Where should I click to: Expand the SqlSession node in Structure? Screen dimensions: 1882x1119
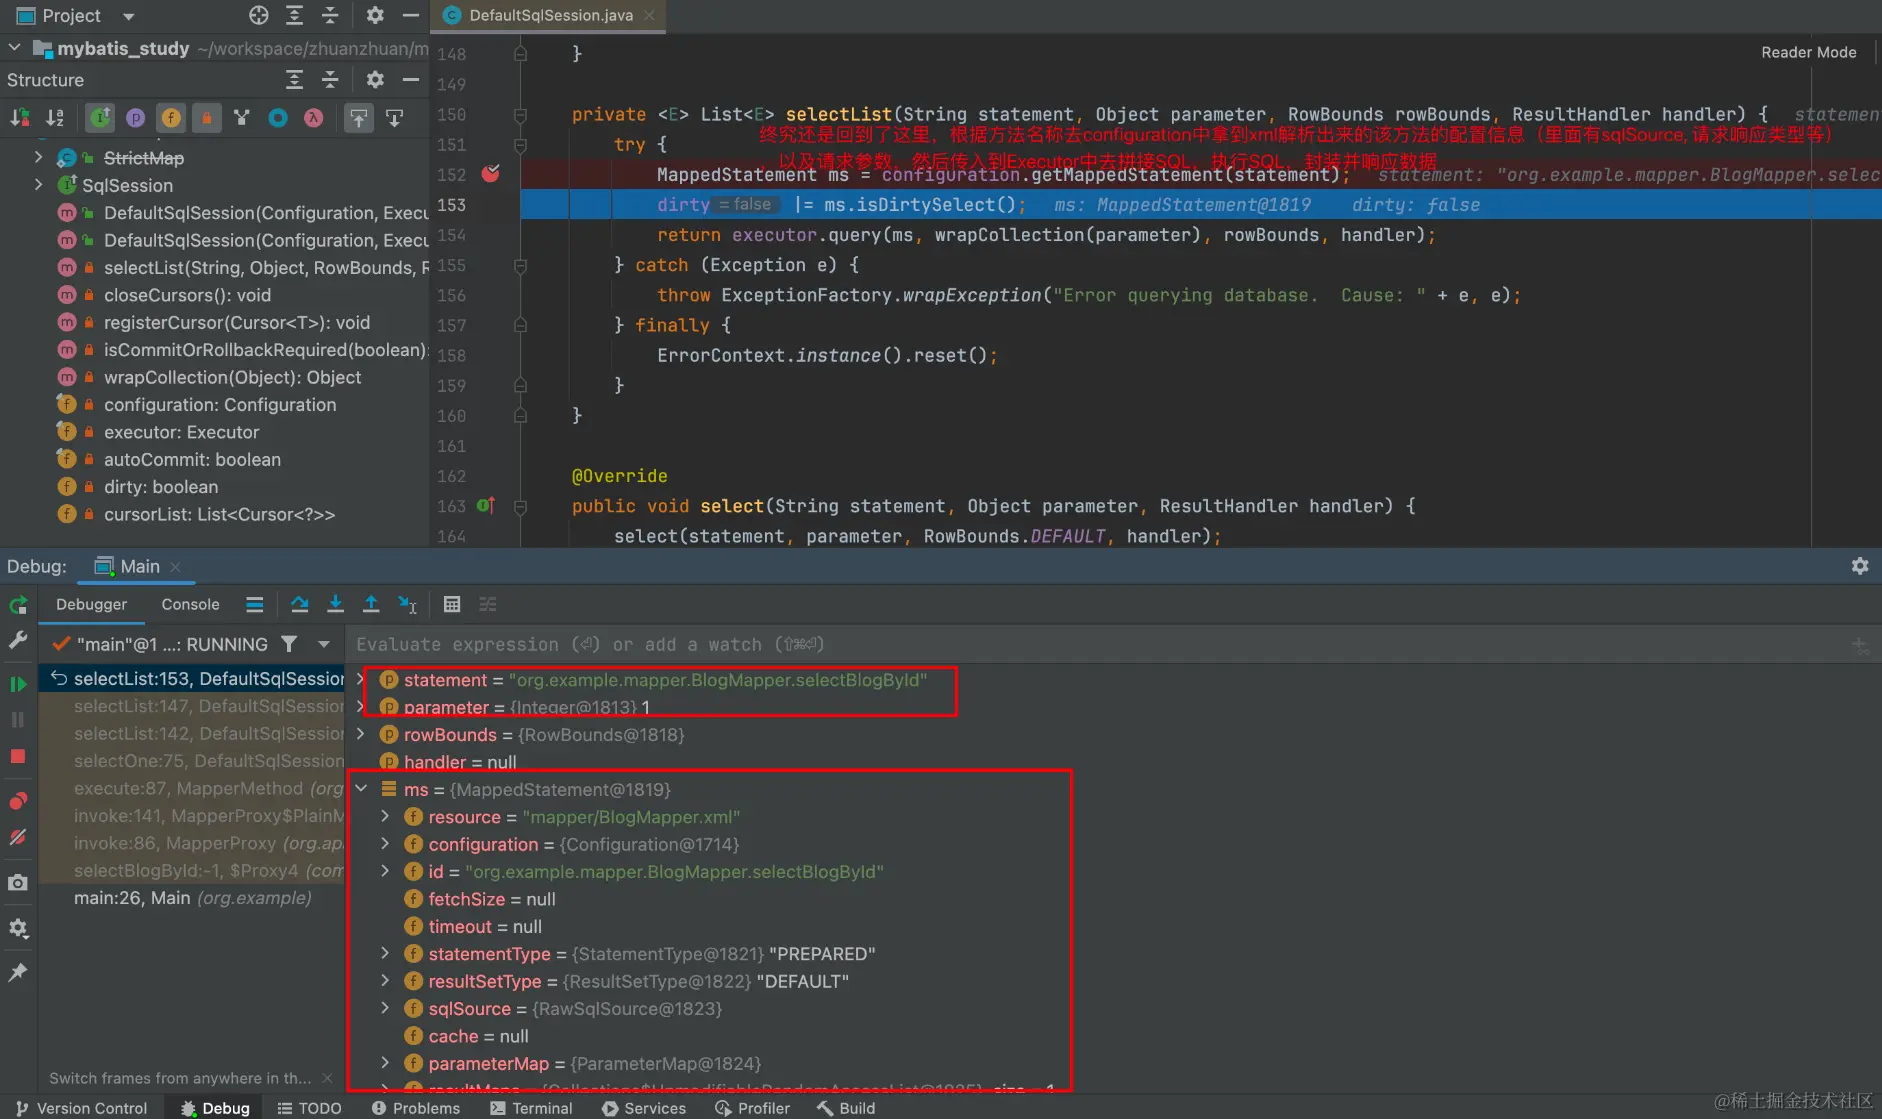[38, 185]
